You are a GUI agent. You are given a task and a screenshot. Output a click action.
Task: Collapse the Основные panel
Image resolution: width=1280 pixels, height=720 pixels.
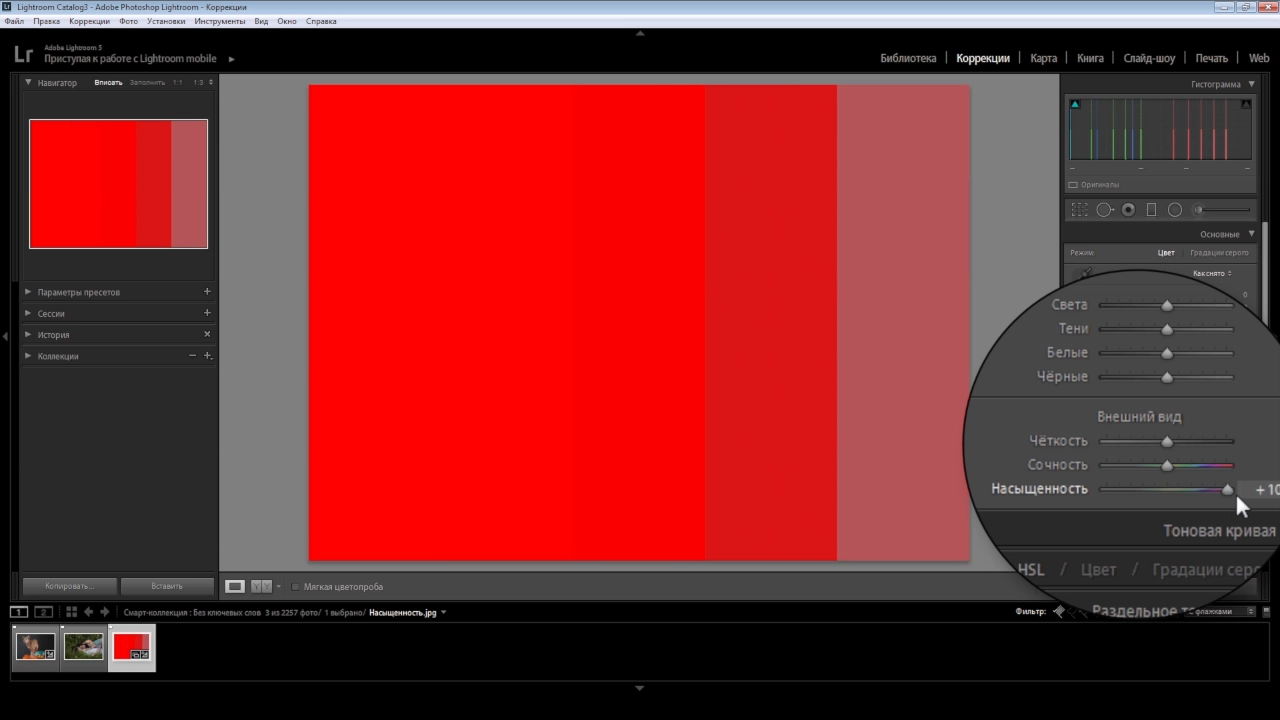(1251, 234)
